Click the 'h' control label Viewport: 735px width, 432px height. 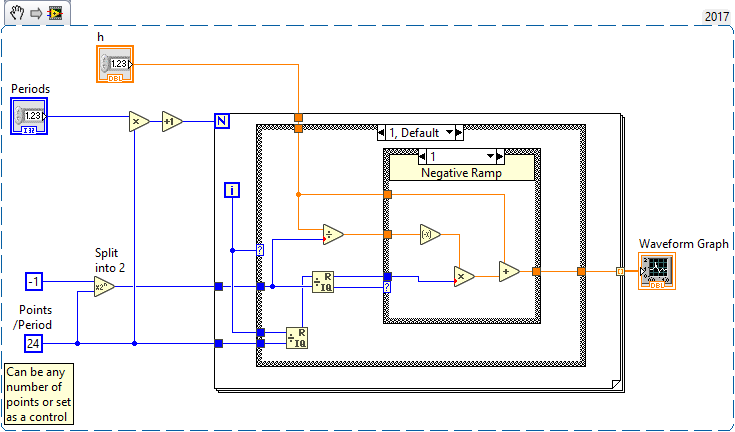coord(100,37)
